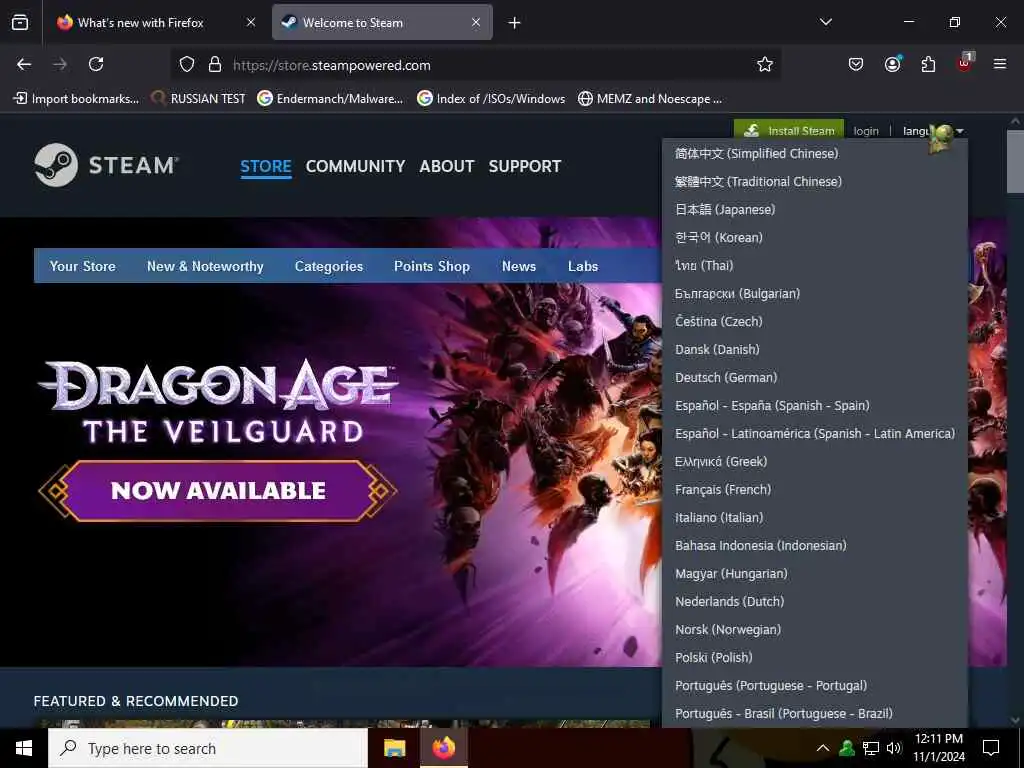Click the page vertical scrollbar

tap(1015, 161)
